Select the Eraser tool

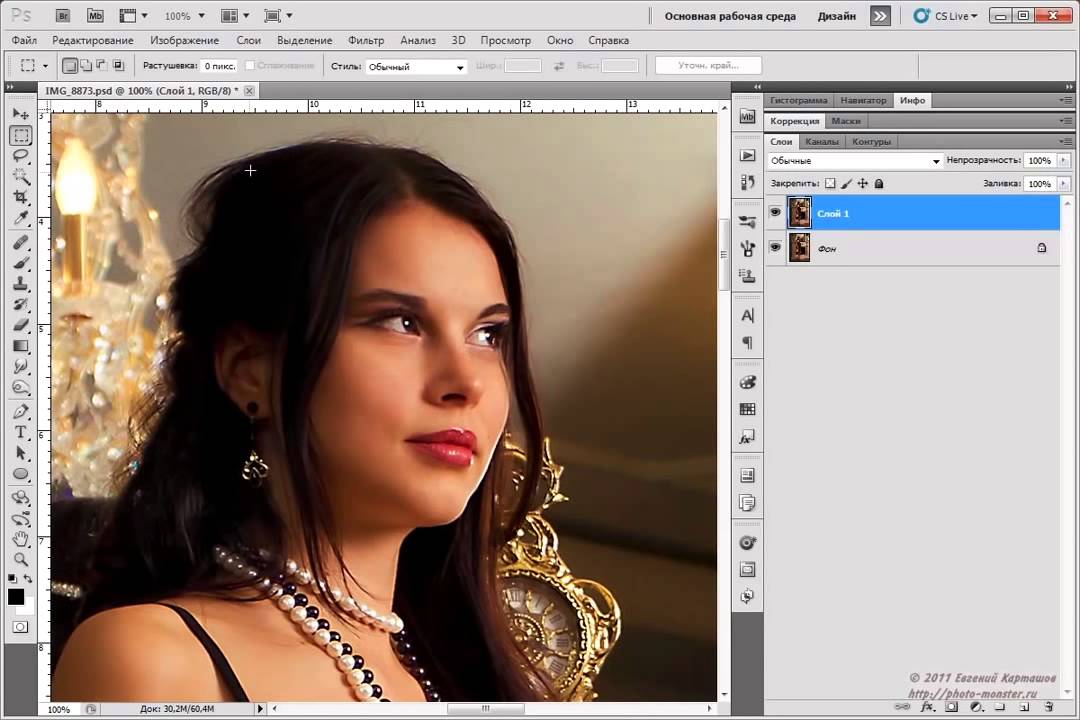(x=21, y=325)
